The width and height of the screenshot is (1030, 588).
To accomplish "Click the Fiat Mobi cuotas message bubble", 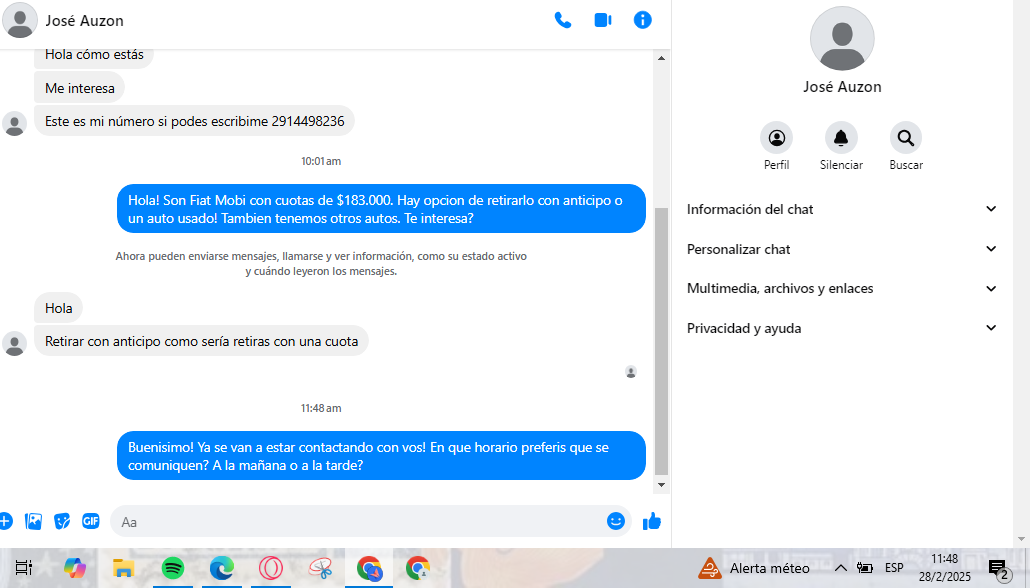I will coord(381,209).
